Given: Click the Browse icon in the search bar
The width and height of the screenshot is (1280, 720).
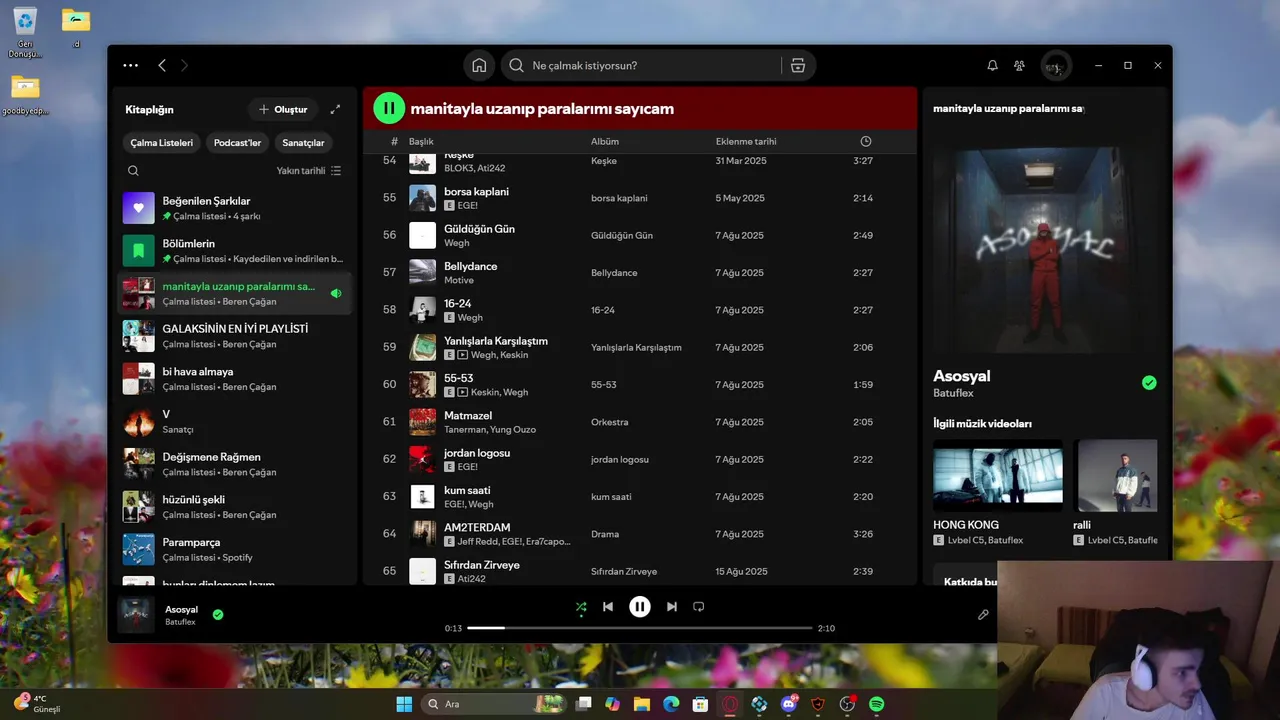Looking at the screenshot, I should pyautogui.click(x=797, y=65).
